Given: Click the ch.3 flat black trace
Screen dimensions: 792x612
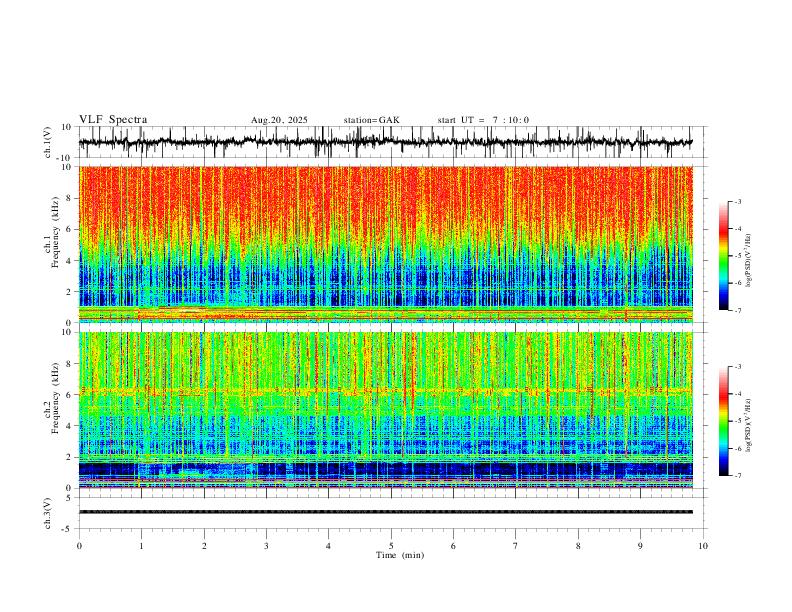Looking at the screenshot, I should (386, 512).
